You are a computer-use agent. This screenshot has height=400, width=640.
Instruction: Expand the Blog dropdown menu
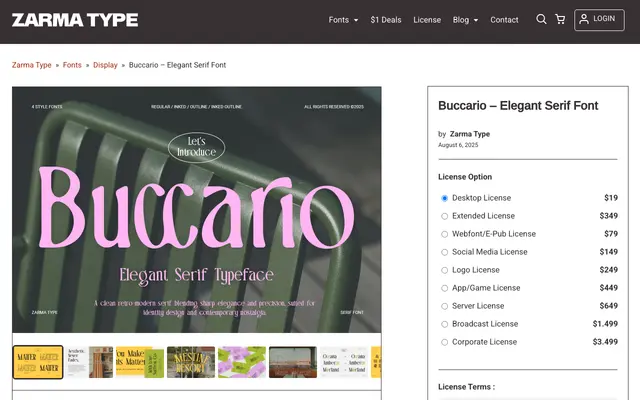465,20
